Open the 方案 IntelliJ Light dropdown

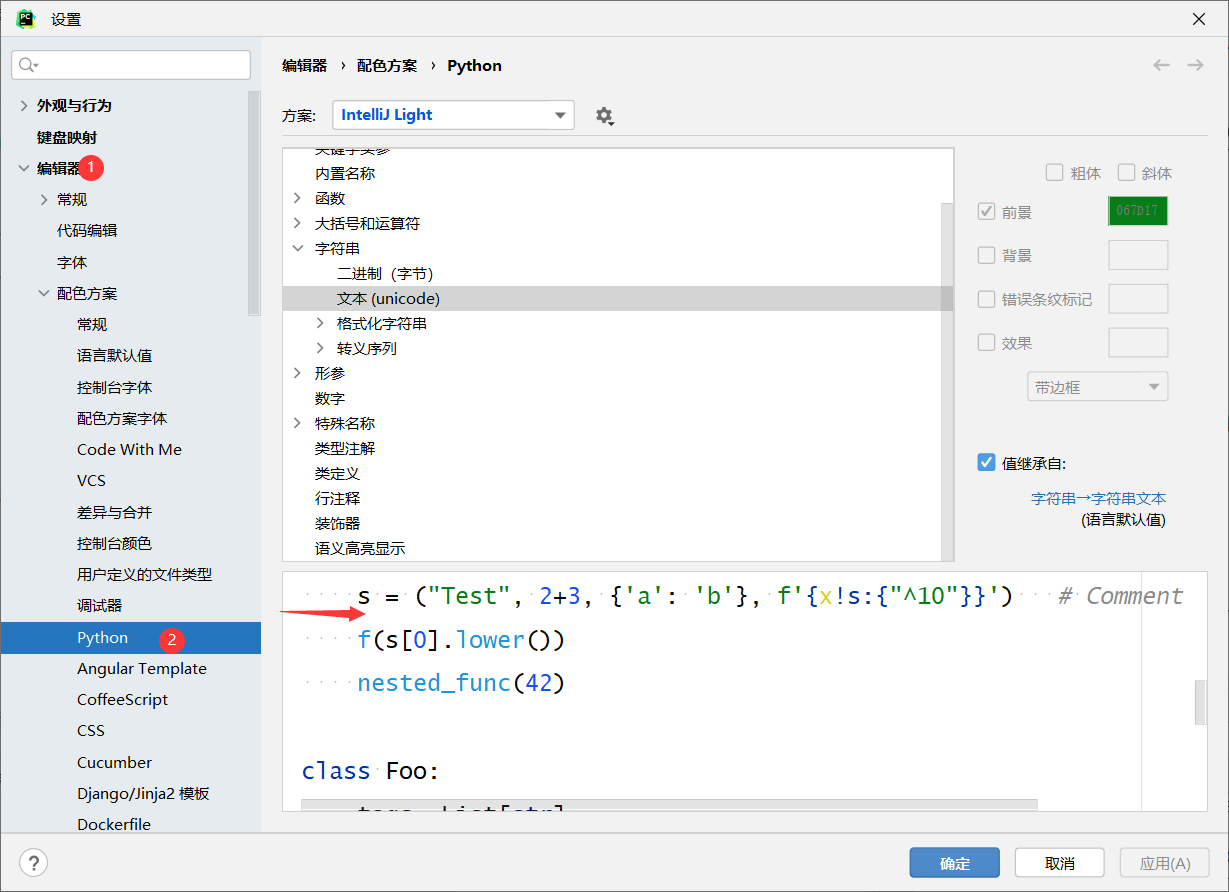pyautogui.click(x=453, y=115)
